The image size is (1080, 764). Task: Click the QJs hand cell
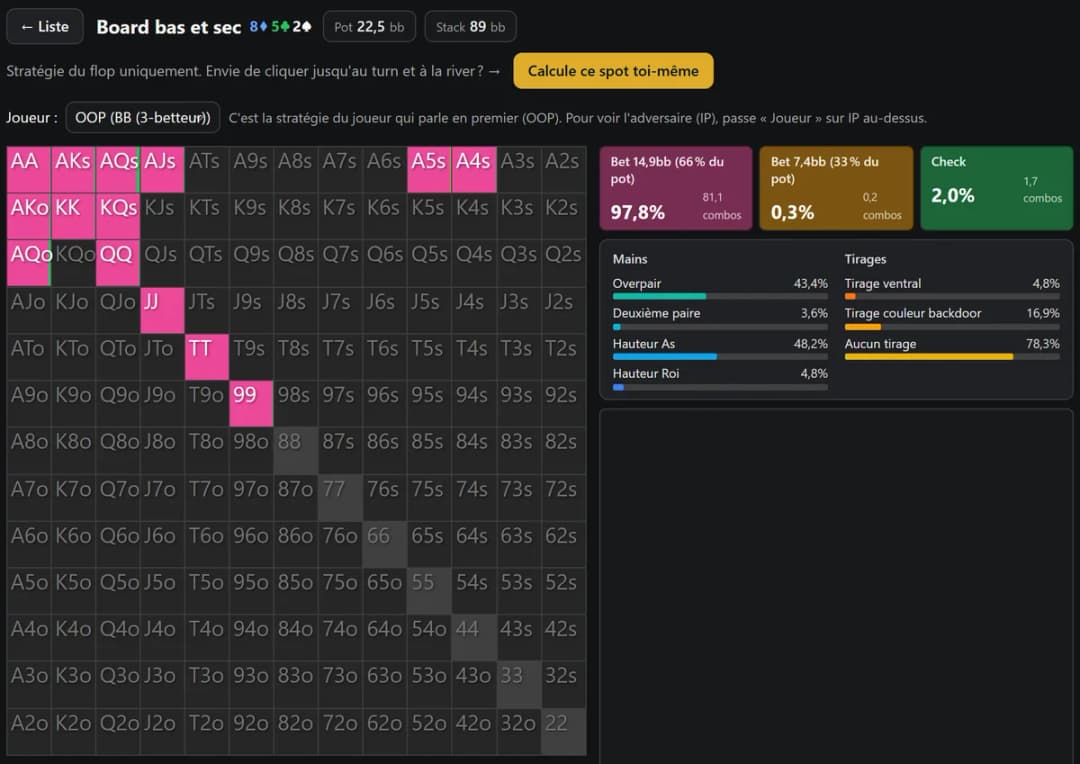[163, 263]
